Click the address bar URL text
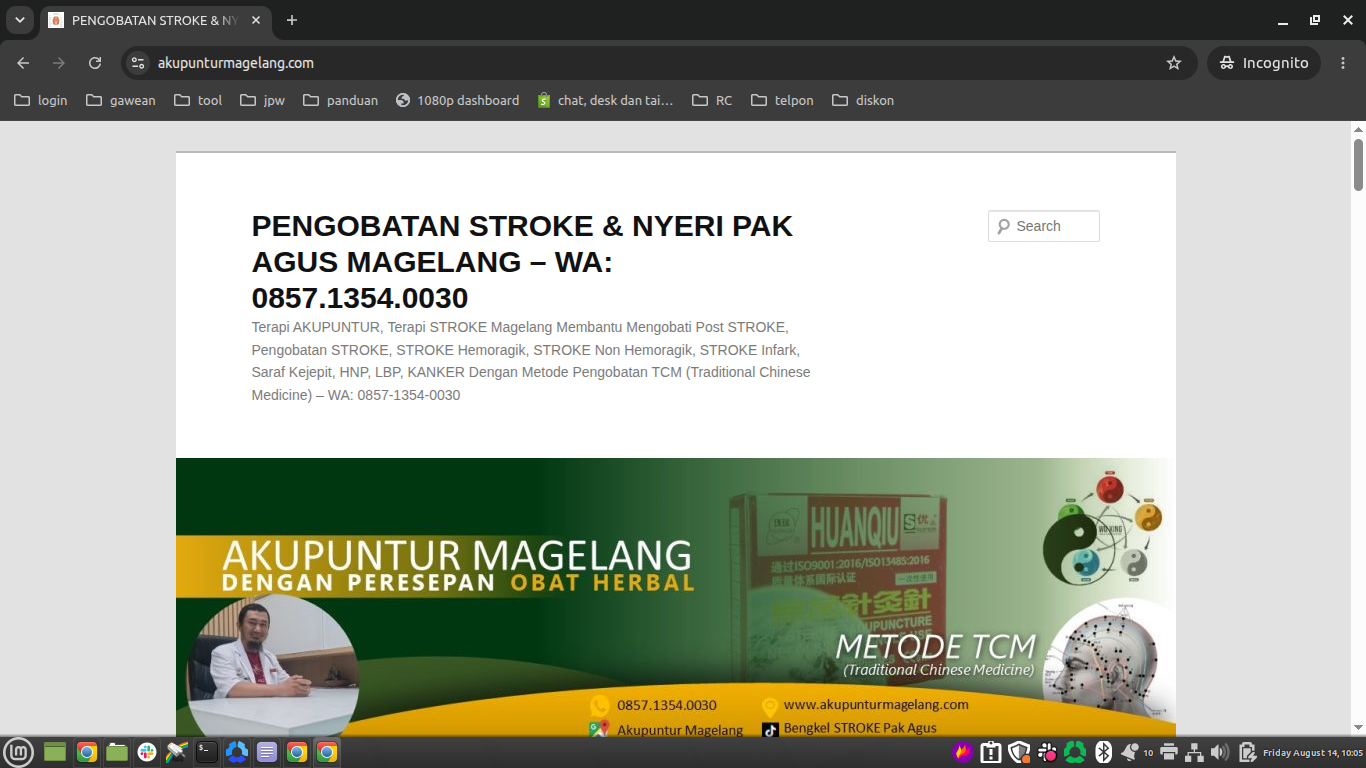The image size is (1366, 768). 236,63
